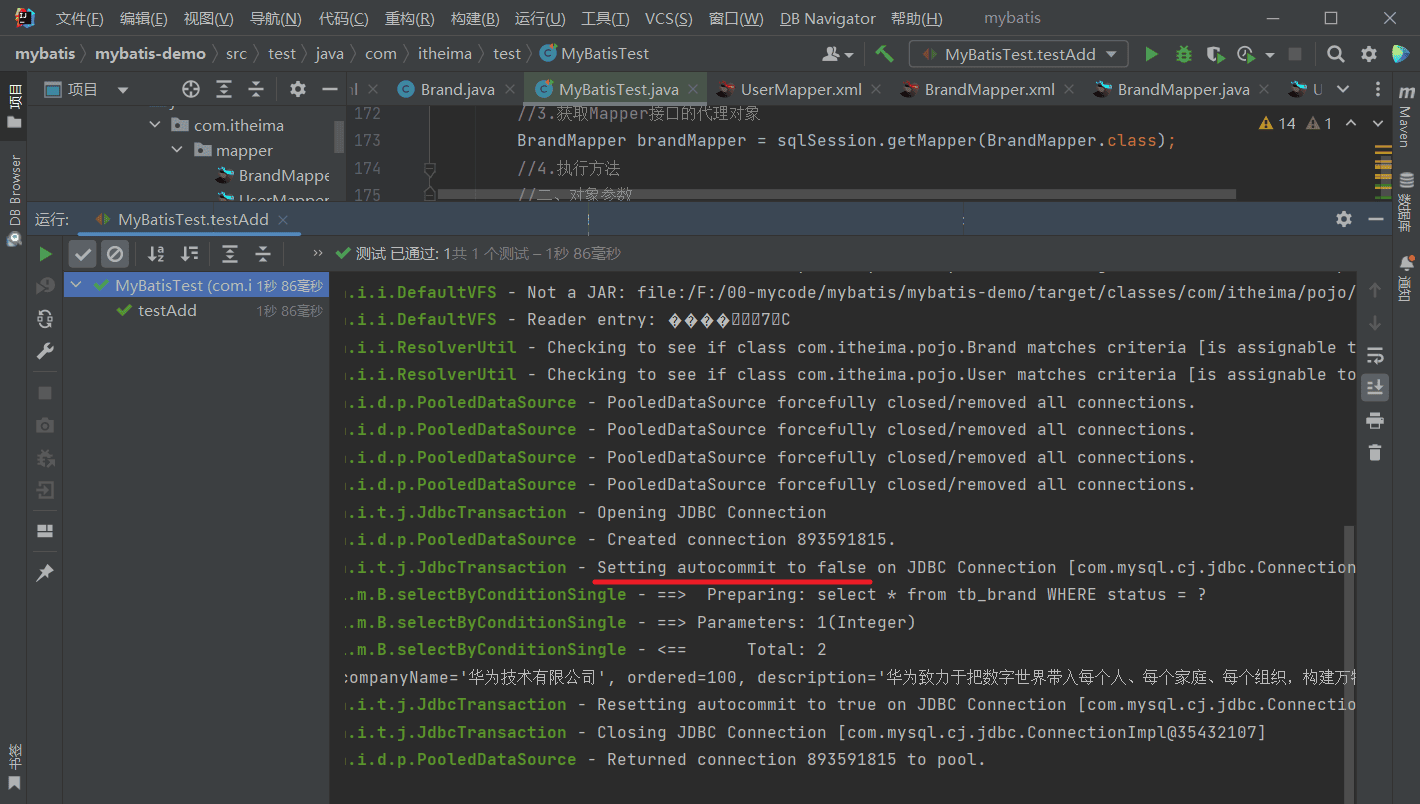Switch to the BrandMapper.xml editor tab
This screenshot has height=804, width=1420.
tap(988, 89)
